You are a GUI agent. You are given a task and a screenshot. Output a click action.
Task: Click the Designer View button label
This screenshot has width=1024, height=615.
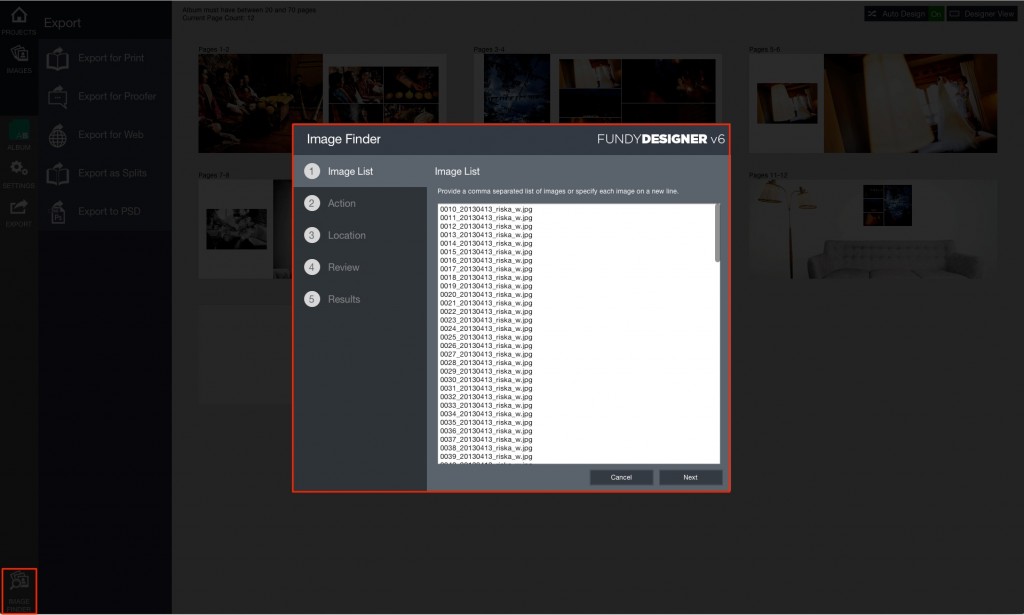989,14
